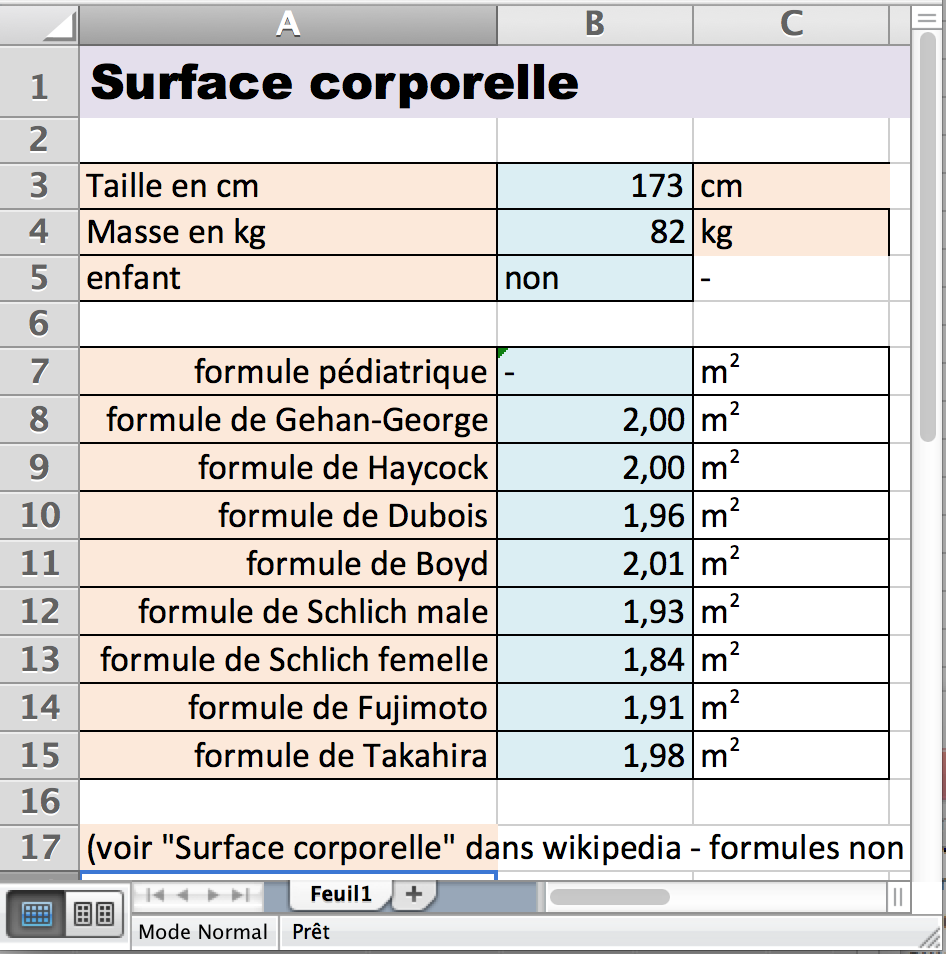Select the enfant cell containing non

click(x=594, y=278)
